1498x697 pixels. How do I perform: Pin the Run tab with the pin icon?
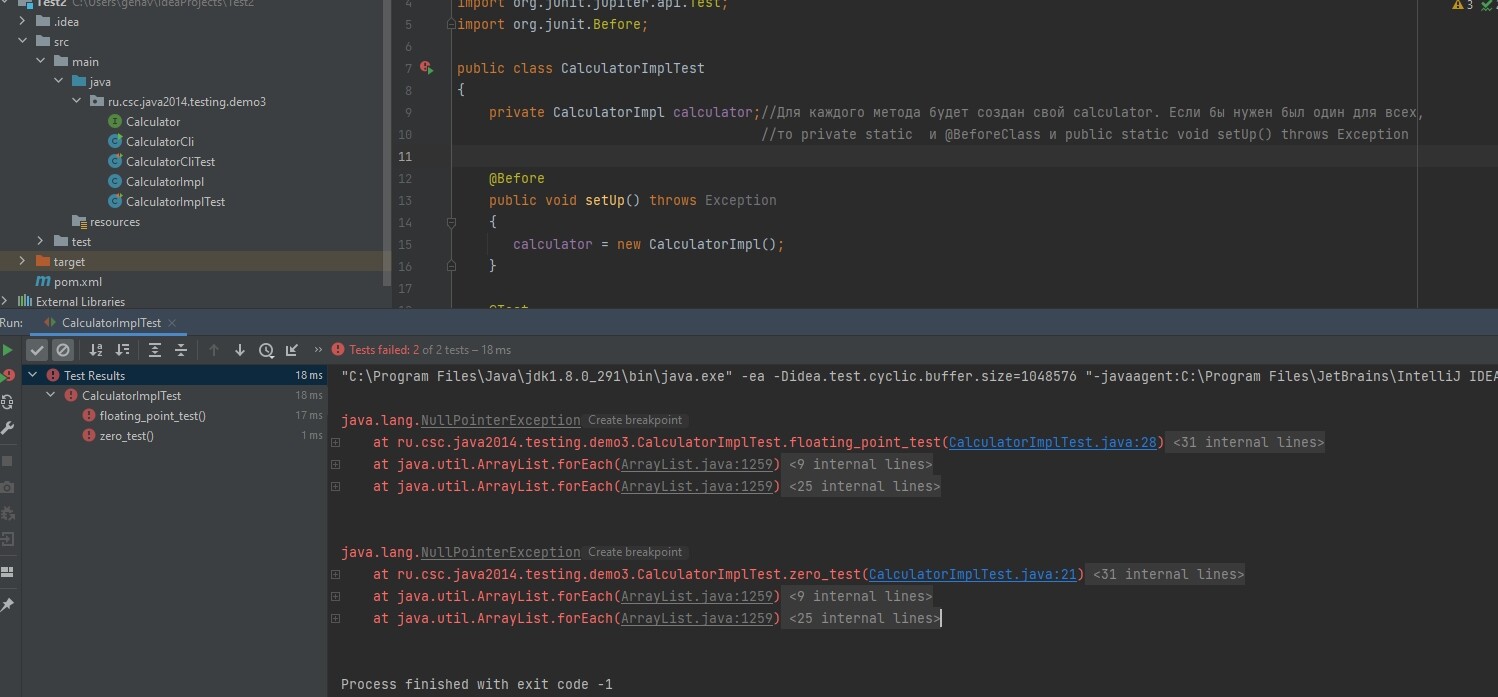pyautogui.click(x=7, y=605)
